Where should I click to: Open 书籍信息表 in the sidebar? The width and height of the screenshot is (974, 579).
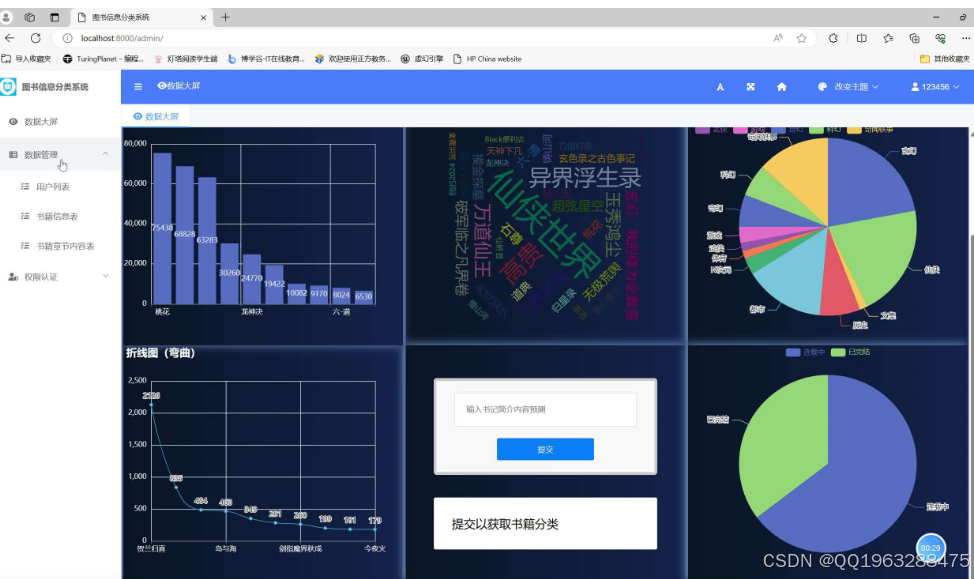click(60, 216)
